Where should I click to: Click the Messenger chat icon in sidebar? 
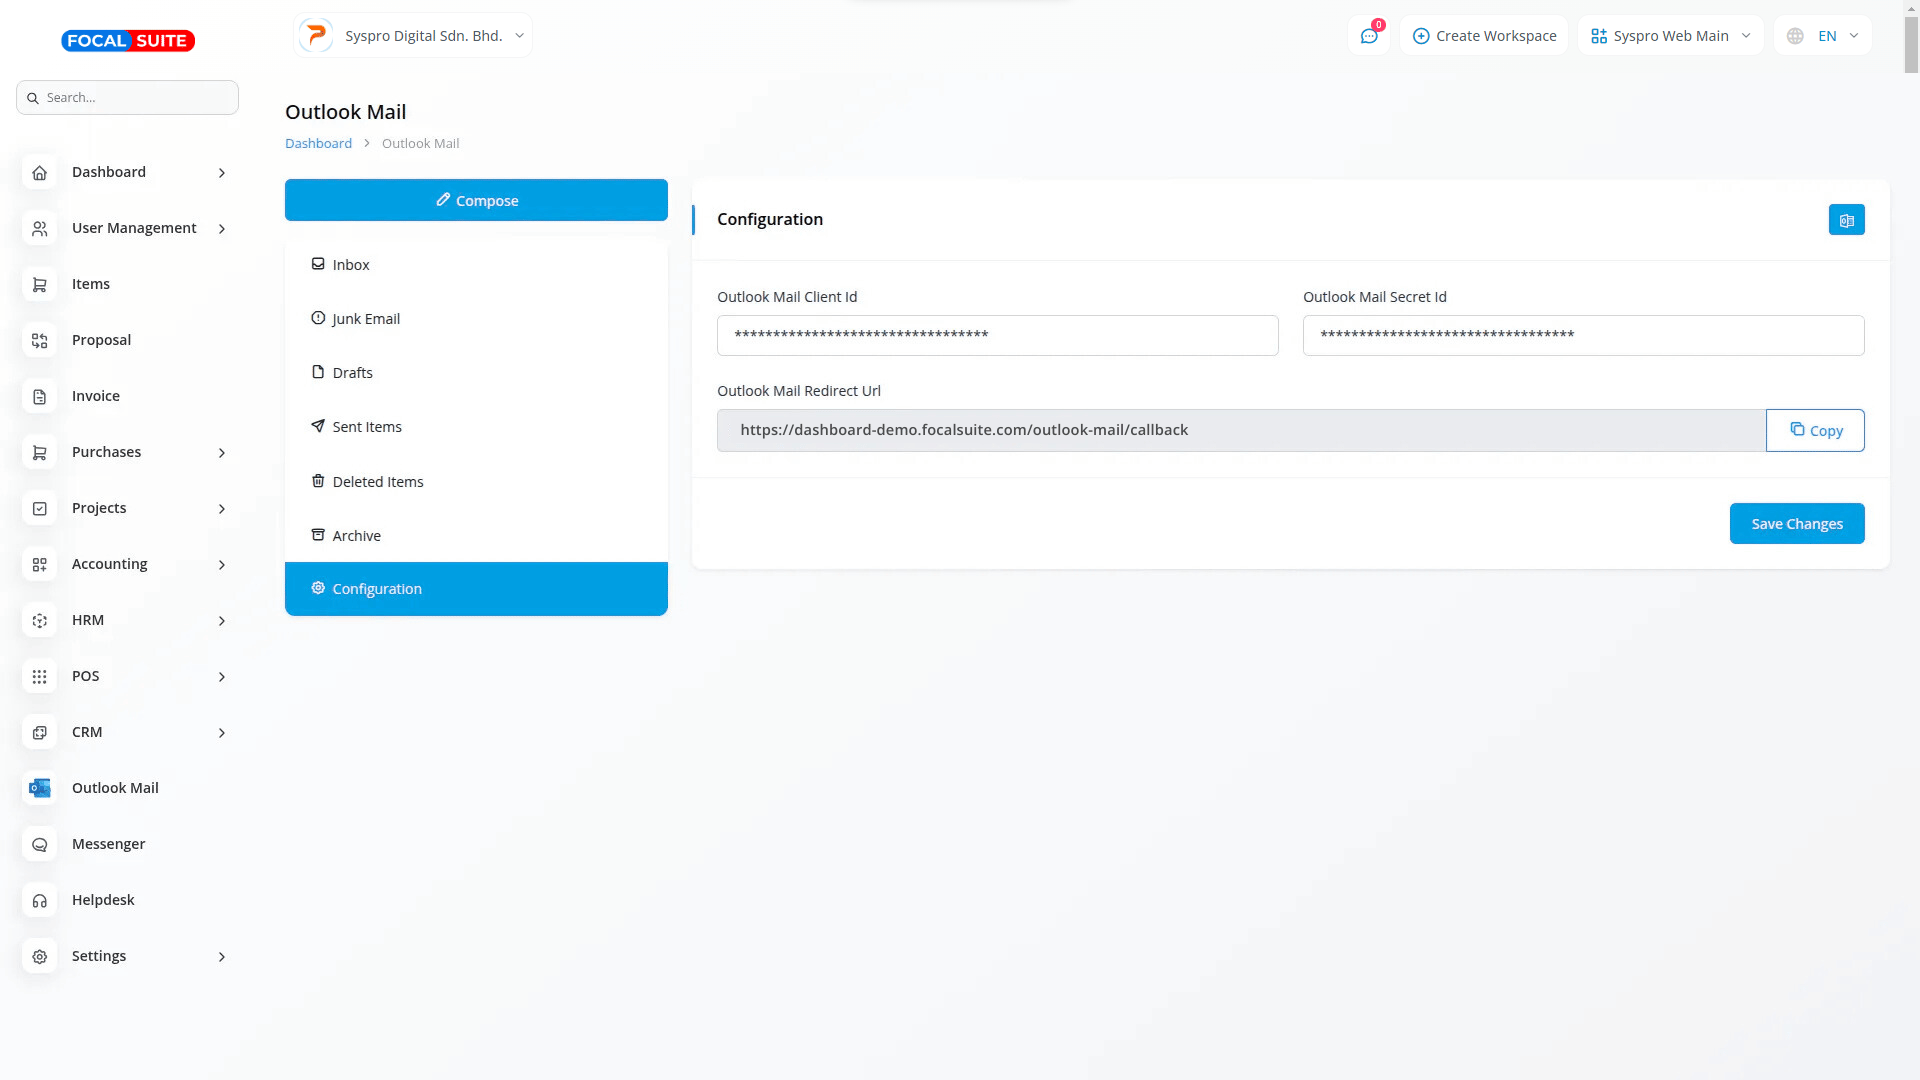pyautogui.click(x=40, y=844)
